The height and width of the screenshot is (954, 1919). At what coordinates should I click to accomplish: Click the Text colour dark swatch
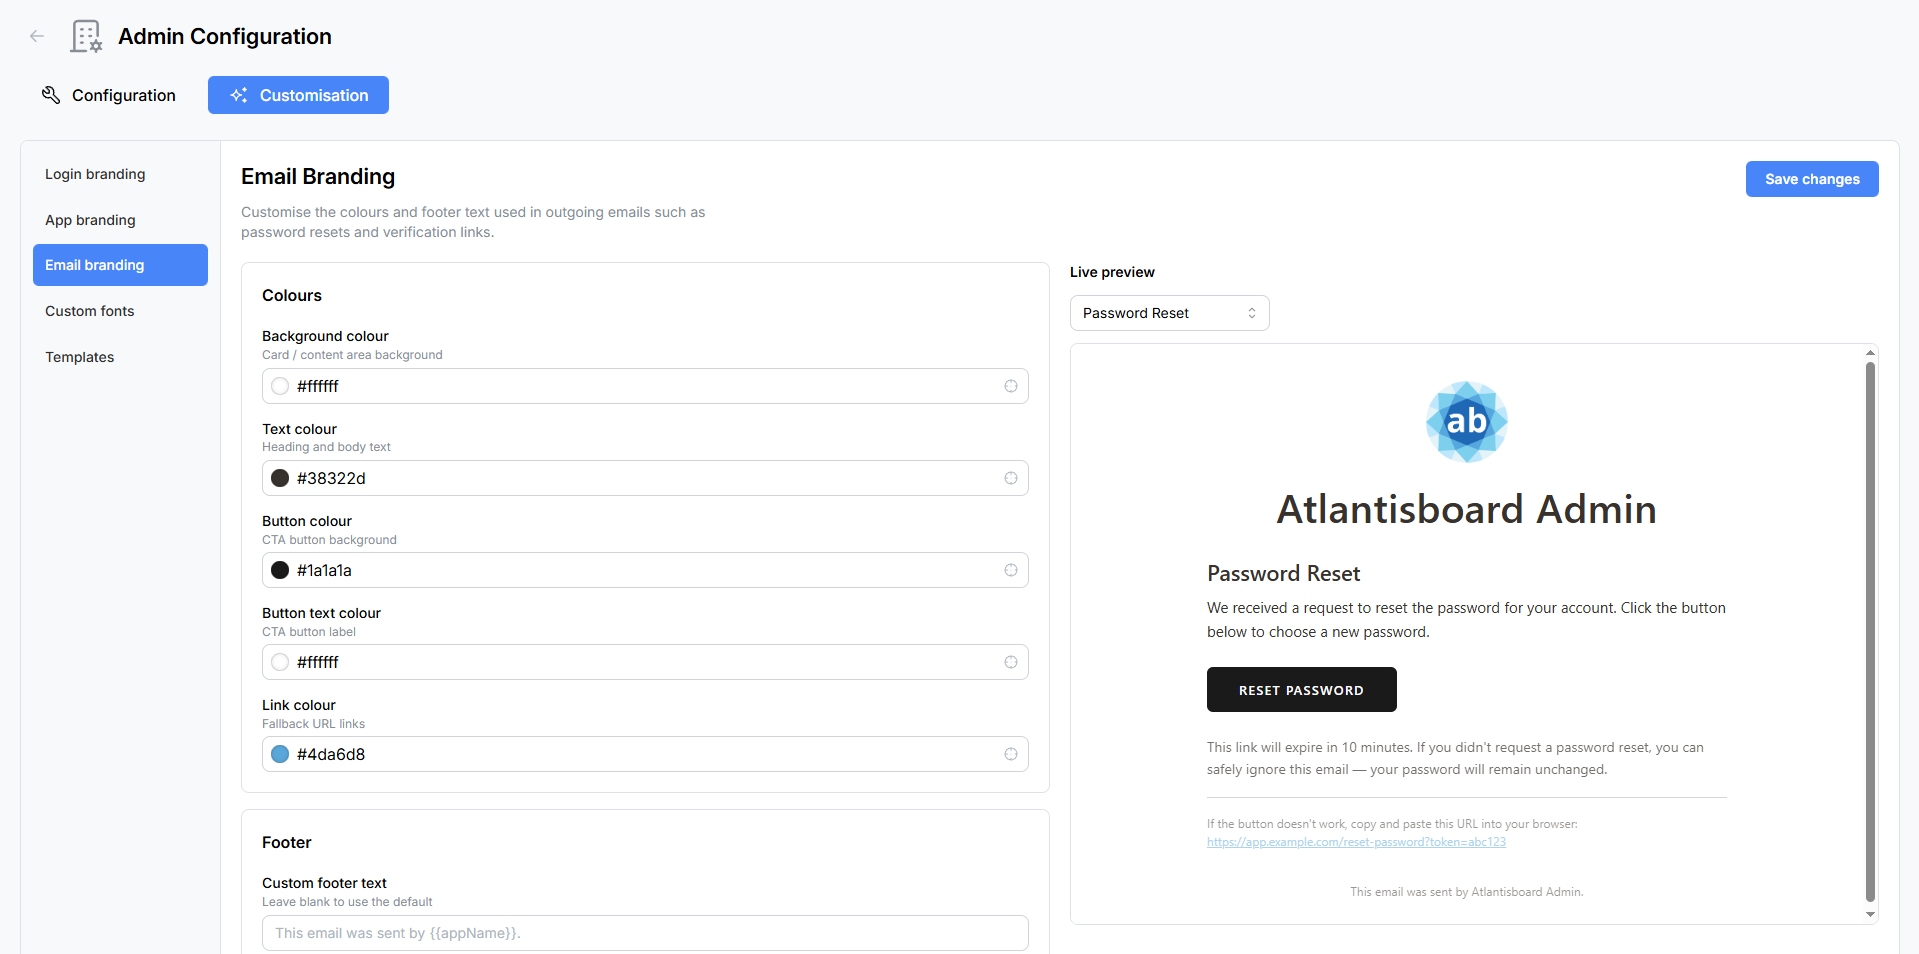280,478
